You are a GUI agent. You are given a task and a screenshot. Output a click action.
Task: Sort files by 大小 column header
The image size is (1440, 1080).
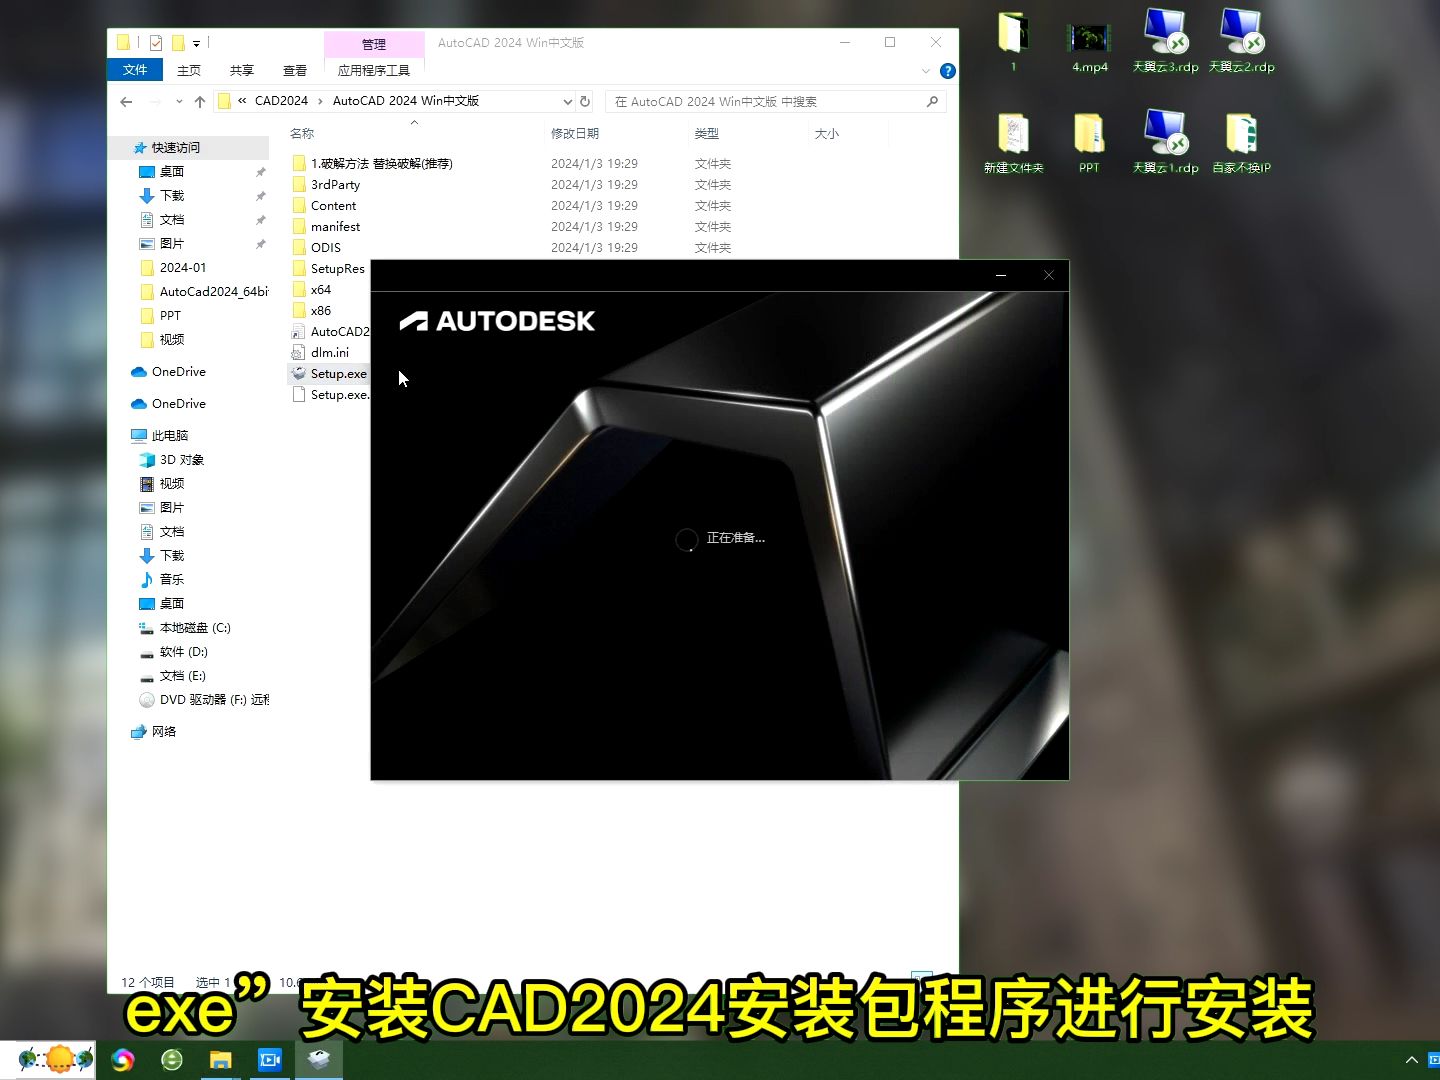coord(827,133)
